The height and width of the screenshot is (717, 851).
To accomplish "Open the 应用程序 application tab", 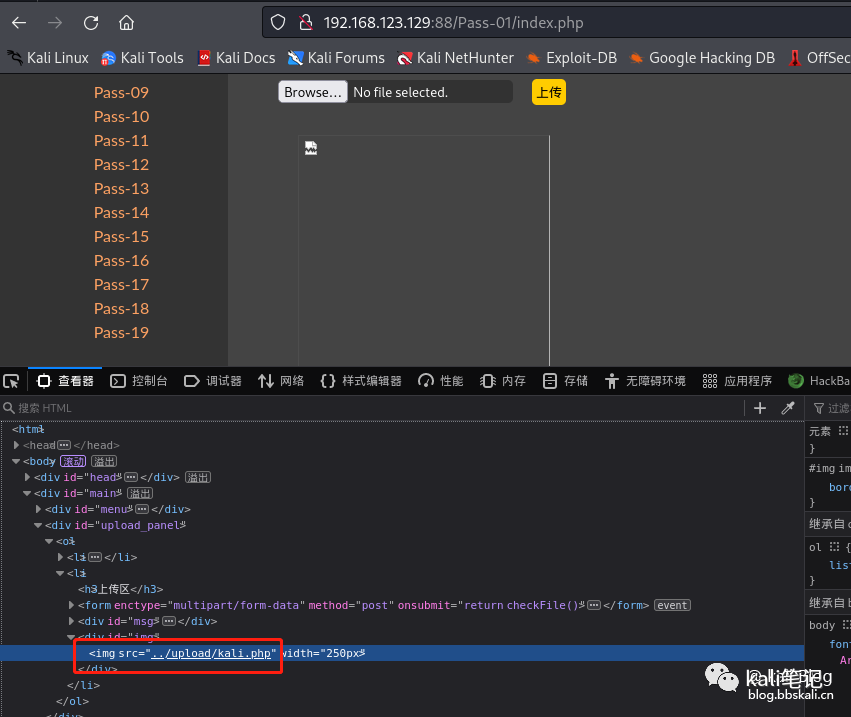I will click(x=737, y=381).
